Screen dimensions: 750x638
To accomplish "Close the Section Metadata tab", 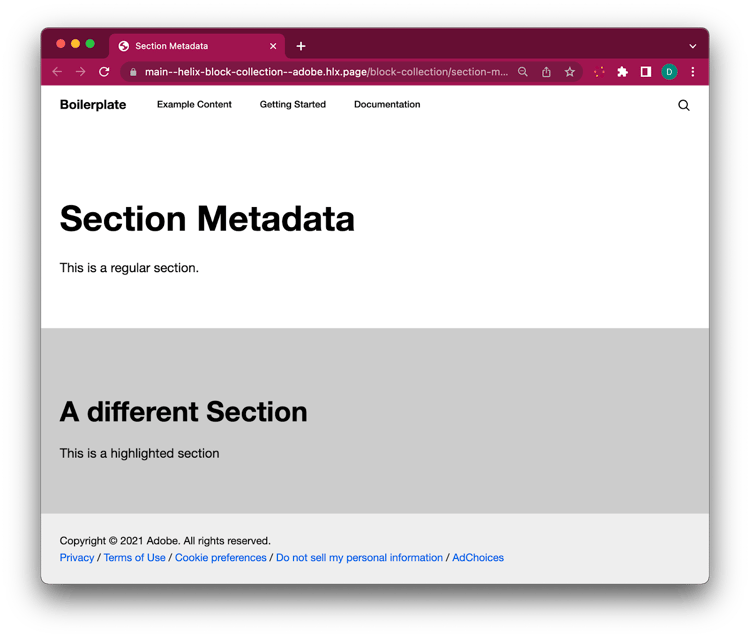I will (273, 46).
